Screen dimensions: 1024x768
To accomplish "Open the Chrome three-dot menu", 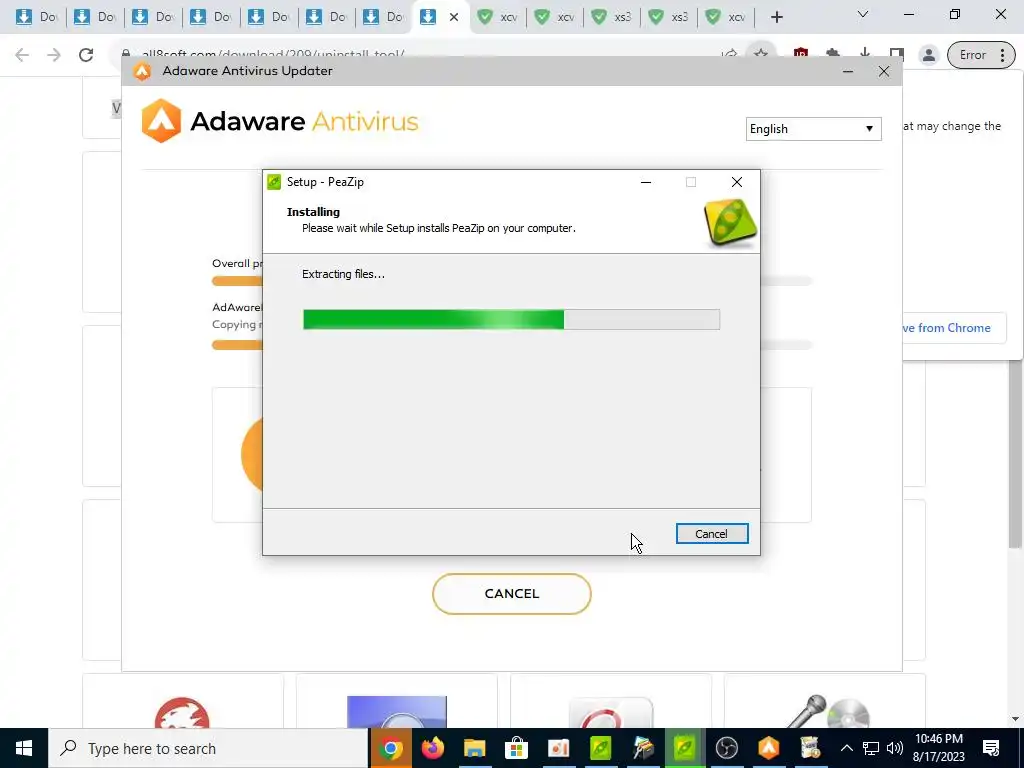I will click(x=1002, y=55).
